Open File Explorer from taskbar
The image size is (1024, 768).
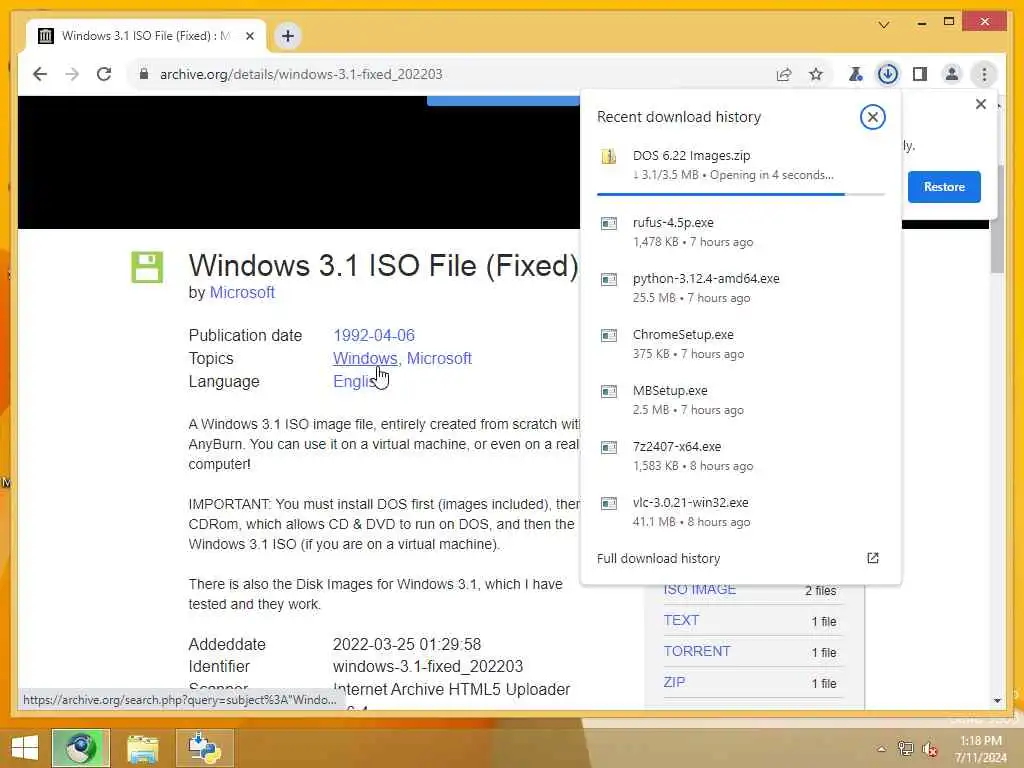(x=143, y=749)
